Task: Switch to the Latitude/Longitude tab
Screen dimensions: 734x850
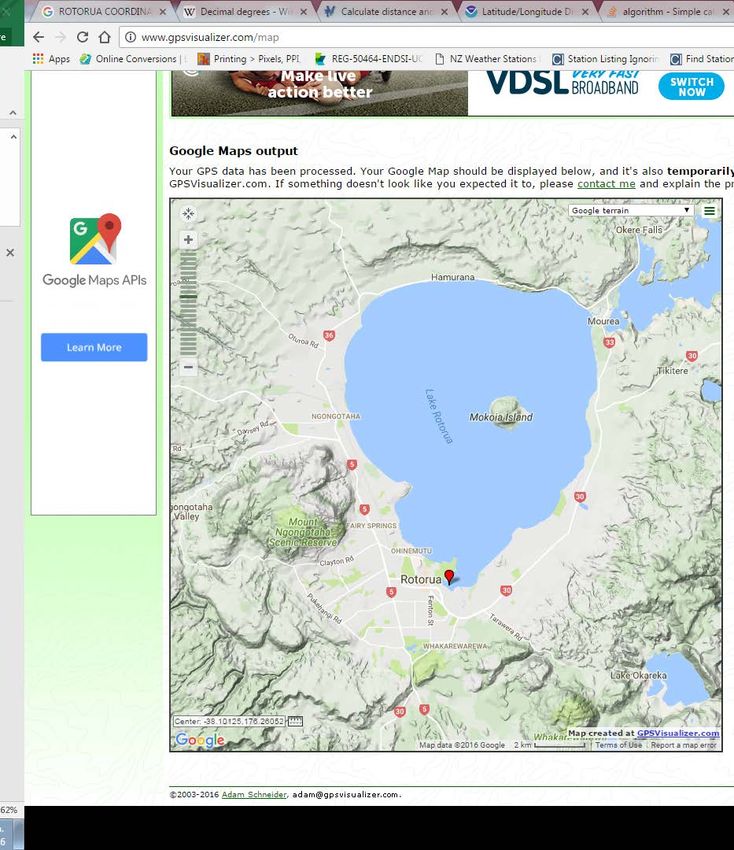Action: click(x=525, y=11)
